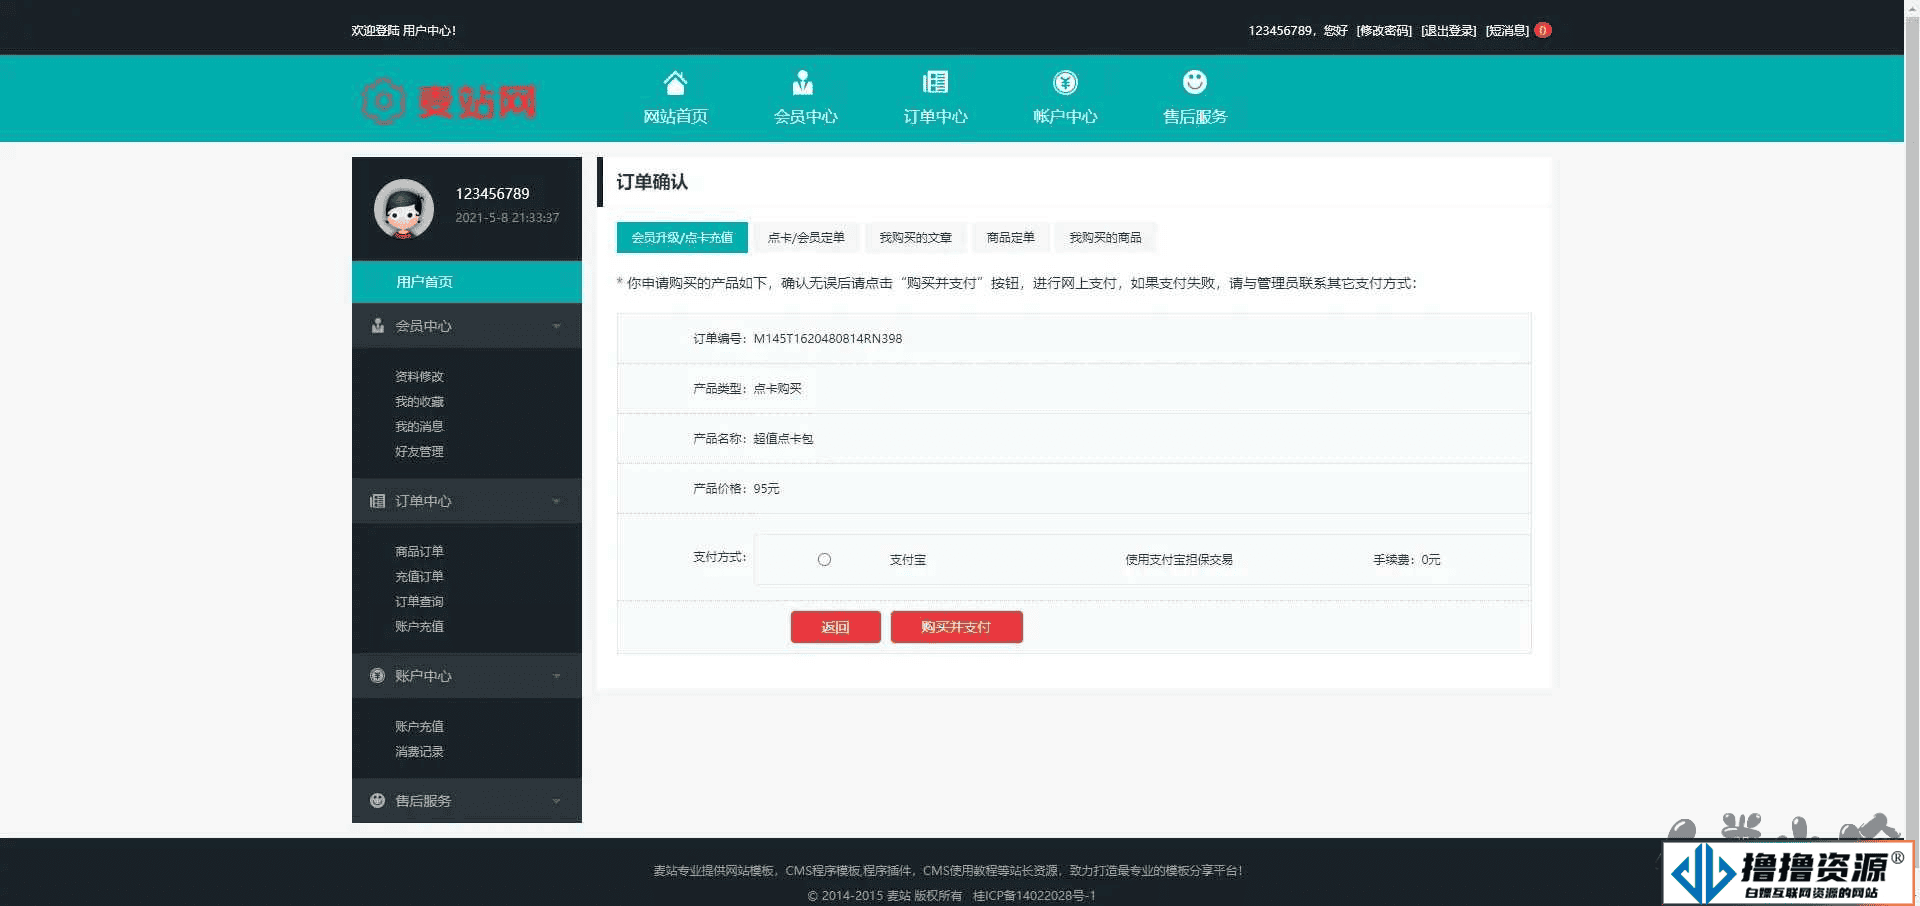This screenshot has width=1920, height=906.
Task: Open 我的收藏 in sidebar
Action: (x=419, y=402)
